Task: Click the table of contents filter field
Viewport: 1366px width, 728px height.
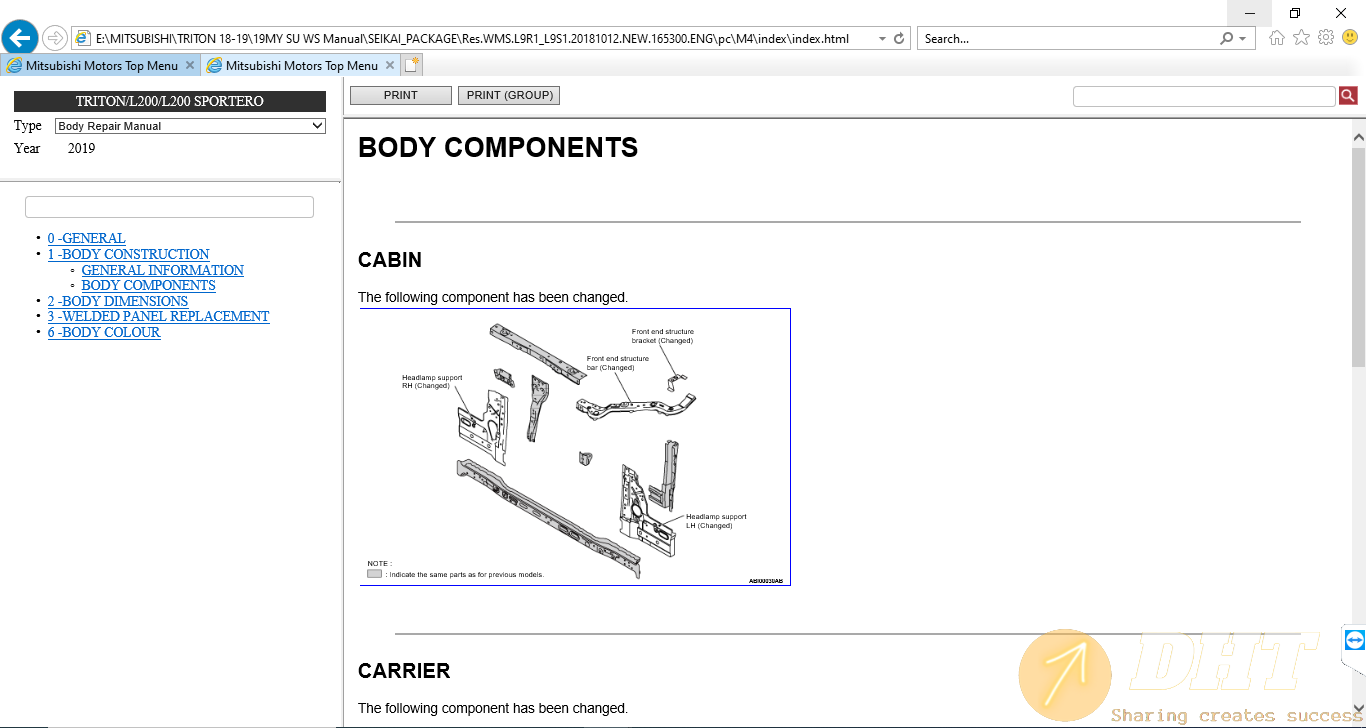Action: 169,207
